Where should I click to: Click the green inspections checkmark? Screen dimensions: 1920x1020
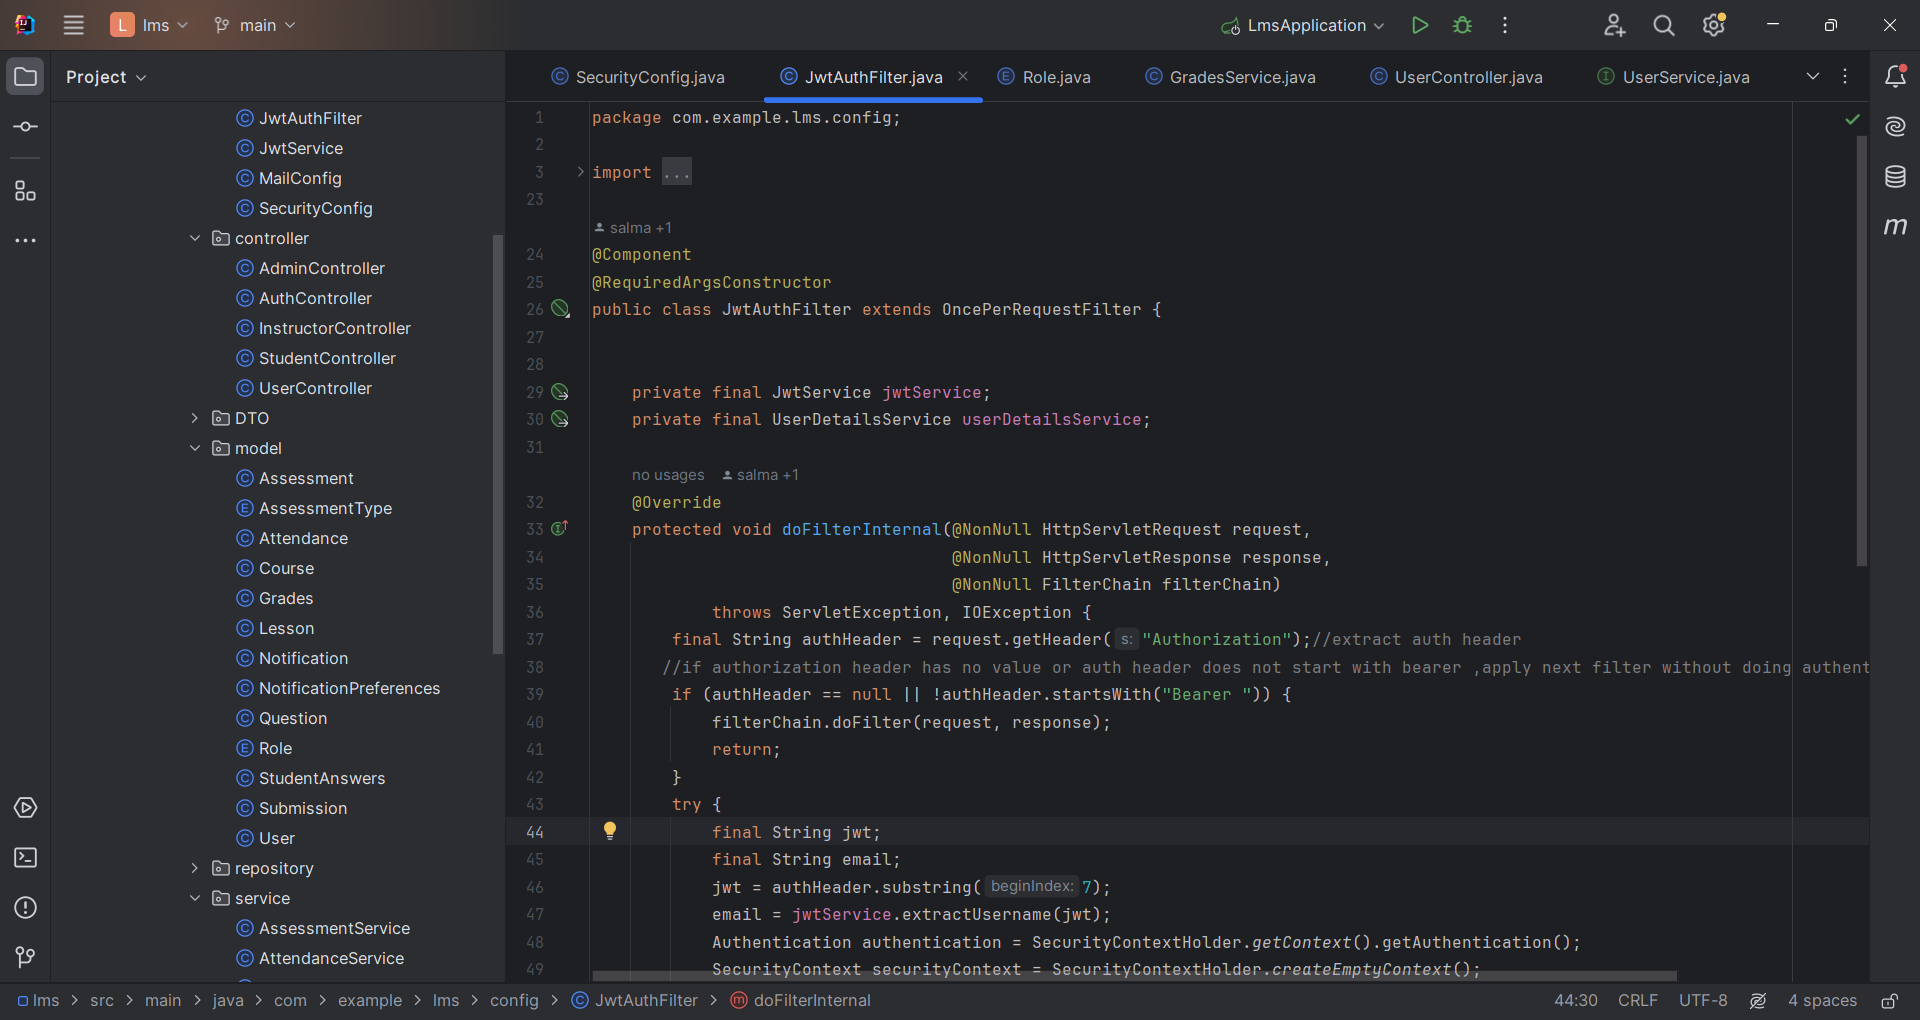click(x=1852, y=119)
